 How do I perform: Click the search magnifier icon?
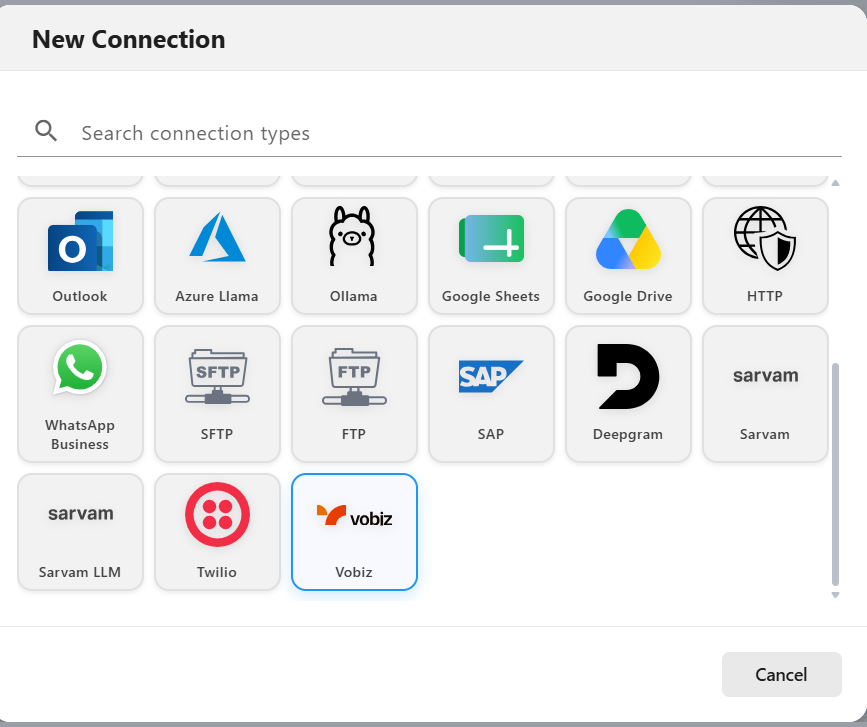[46, 131]
